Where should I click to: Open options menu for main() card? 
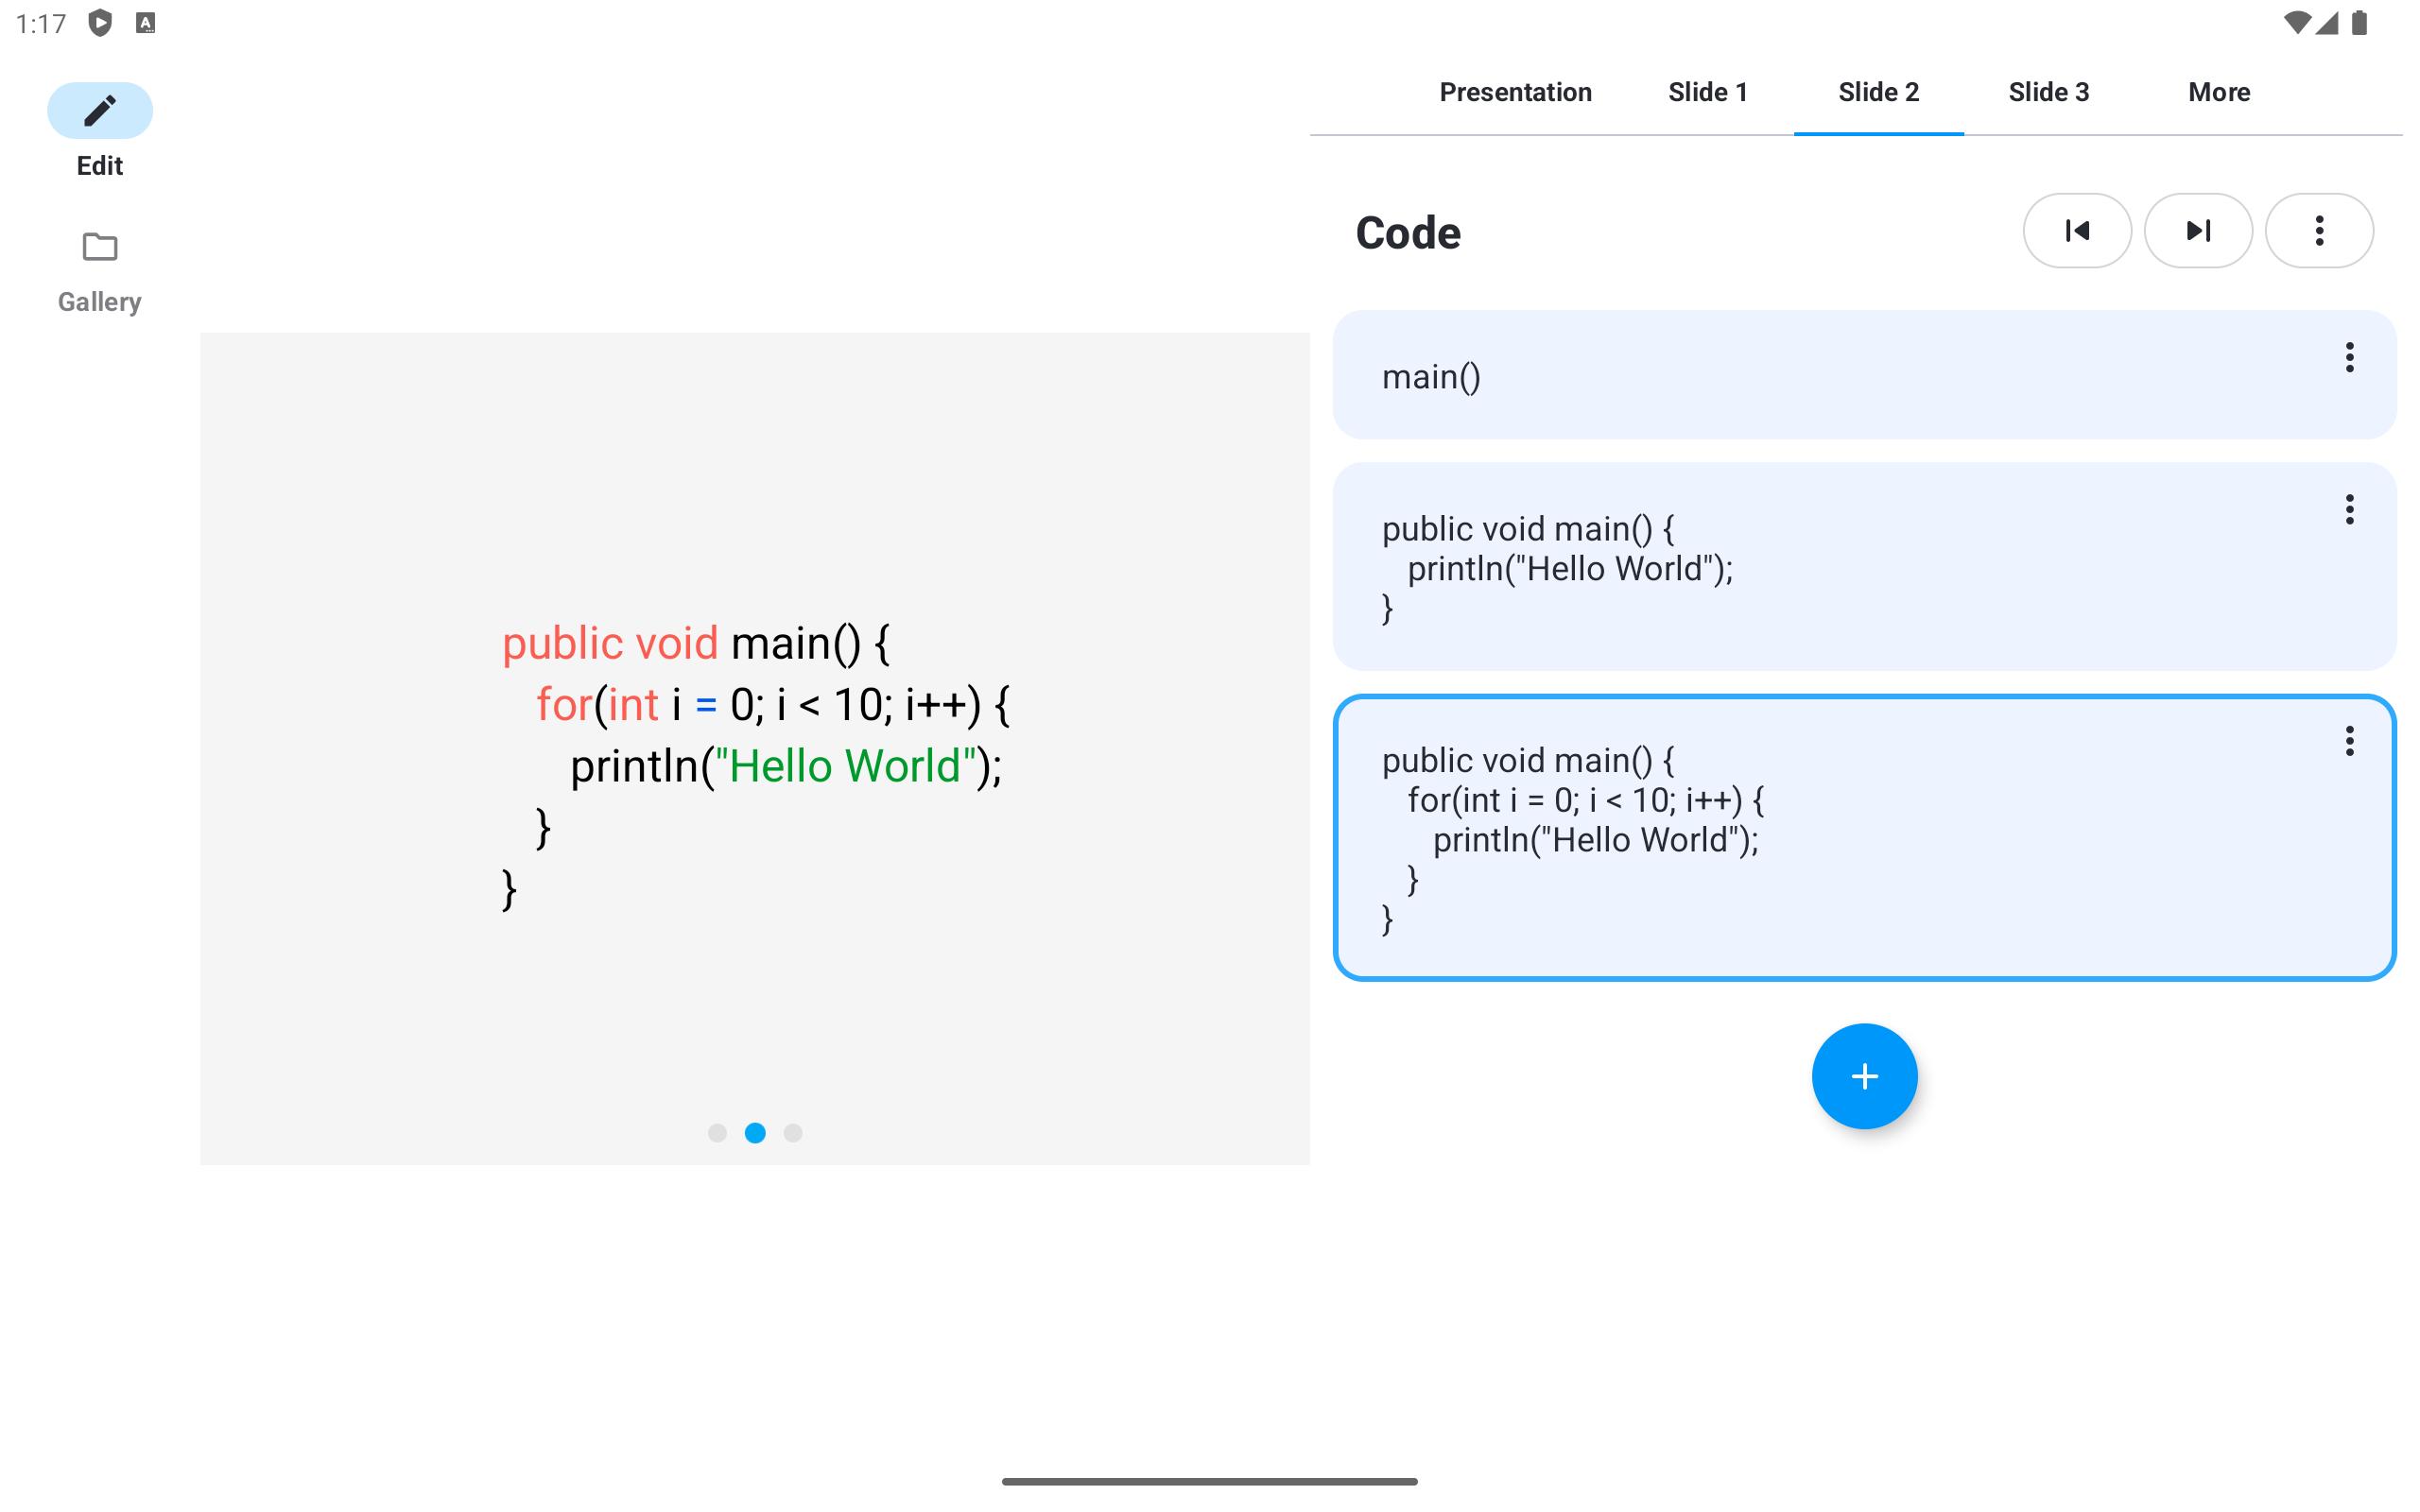tap(2349, 357)
